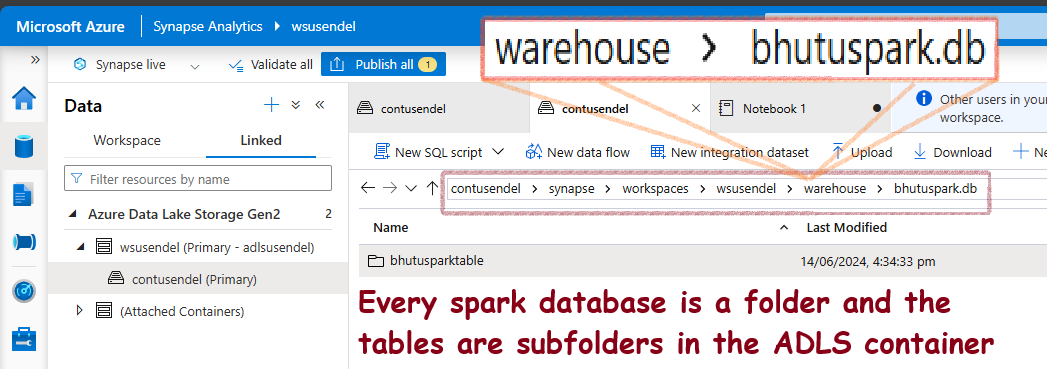Click wsusendel in the breadcrumb path
The height and width of the screenshot is (369, 1047).
[747, 189]
